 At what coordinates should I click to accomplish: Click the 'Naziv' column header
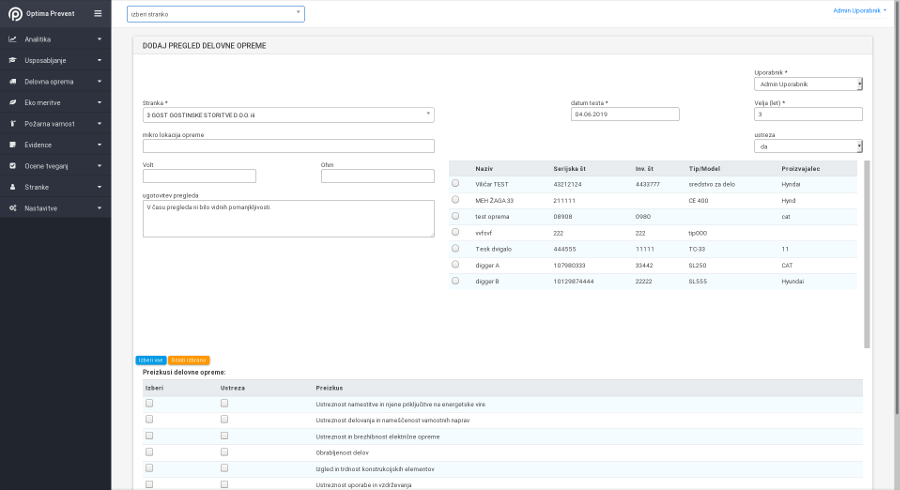484,169
